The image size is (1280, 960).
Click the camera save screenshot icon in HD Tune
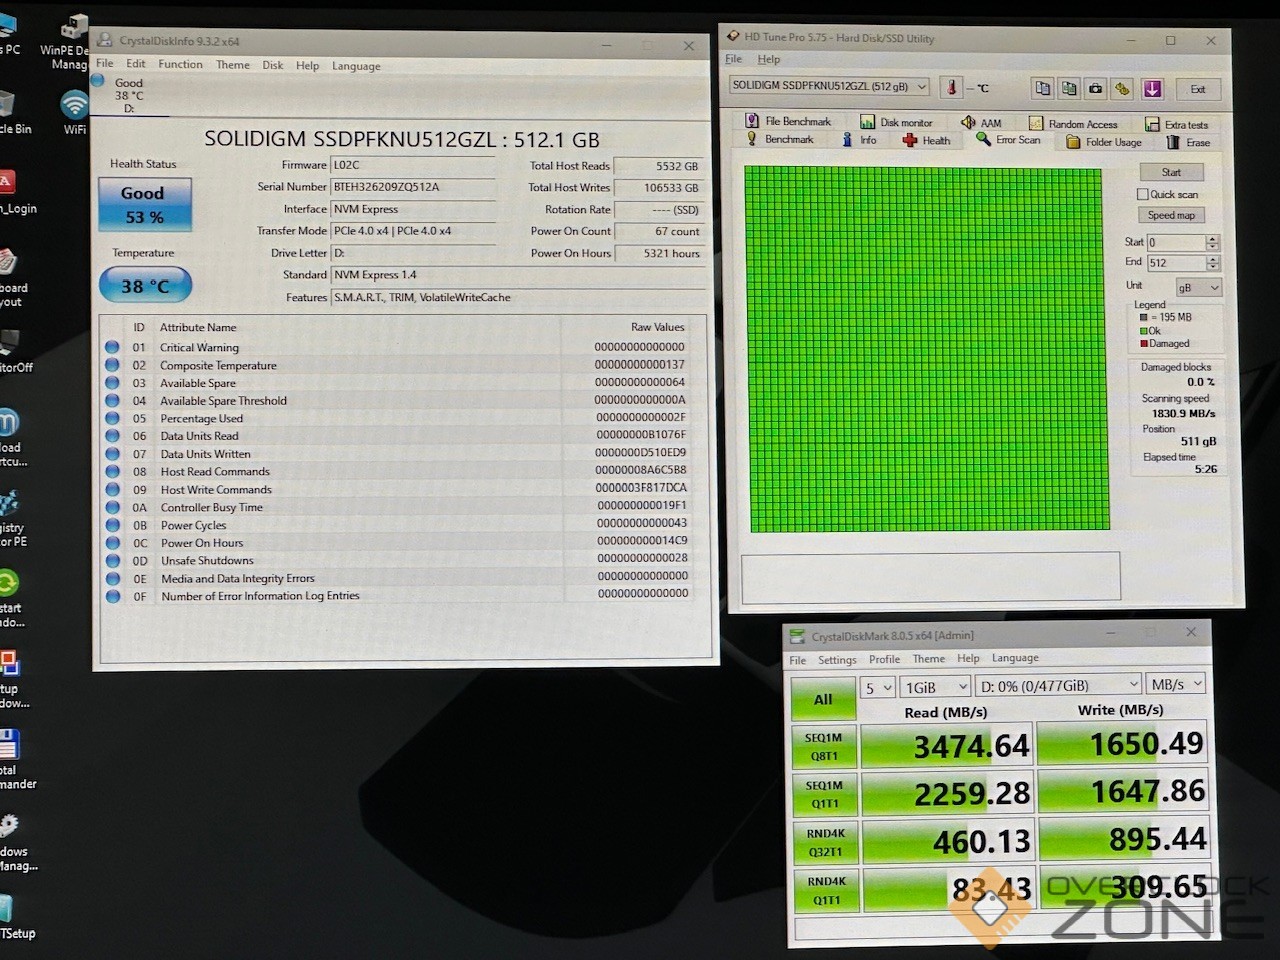[1096, 88]
